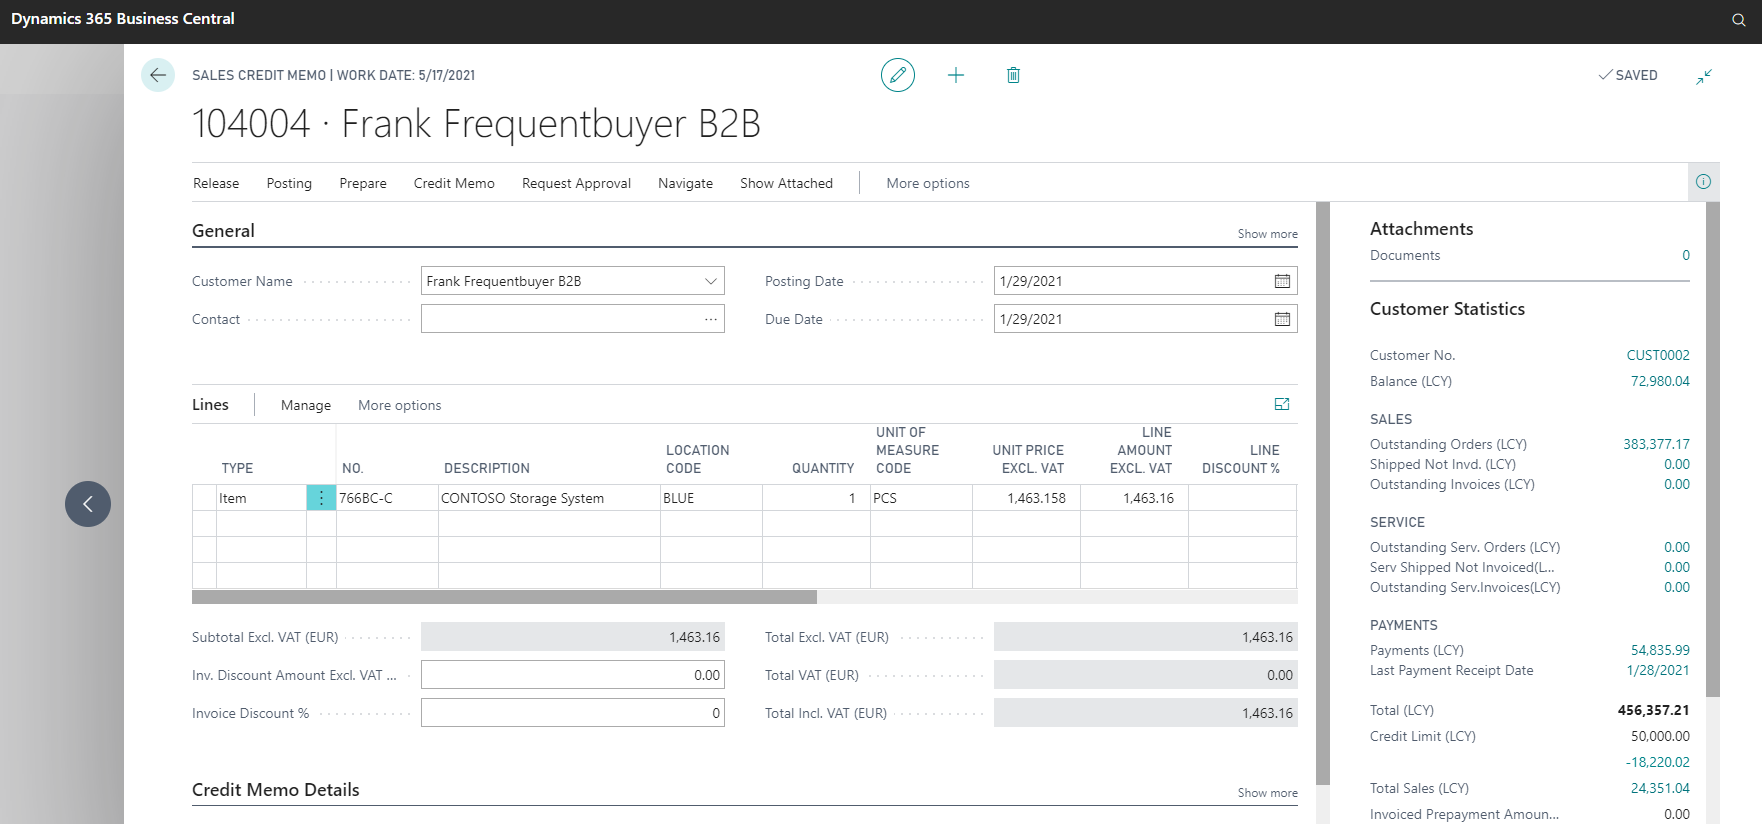Open line options for item 766BC-C

(x=321, y=498)
